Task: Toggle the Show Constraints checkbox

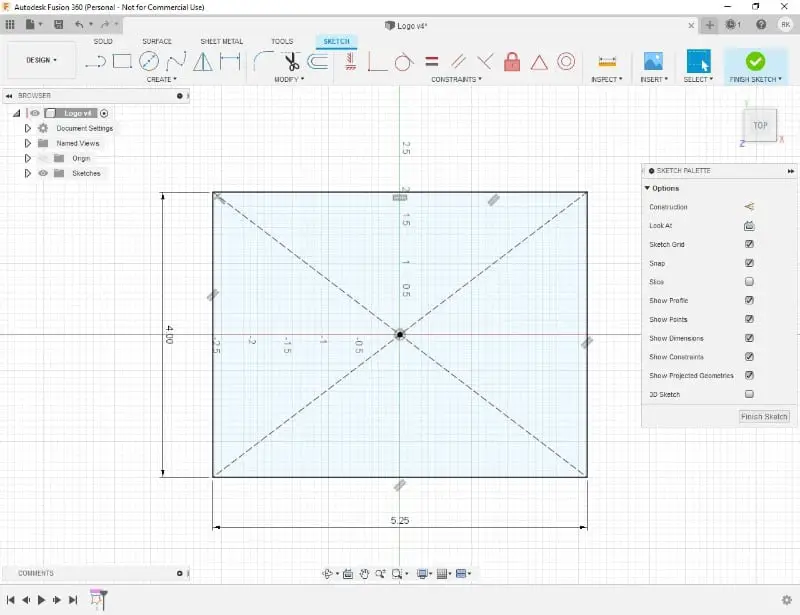Action: (749, 356)
